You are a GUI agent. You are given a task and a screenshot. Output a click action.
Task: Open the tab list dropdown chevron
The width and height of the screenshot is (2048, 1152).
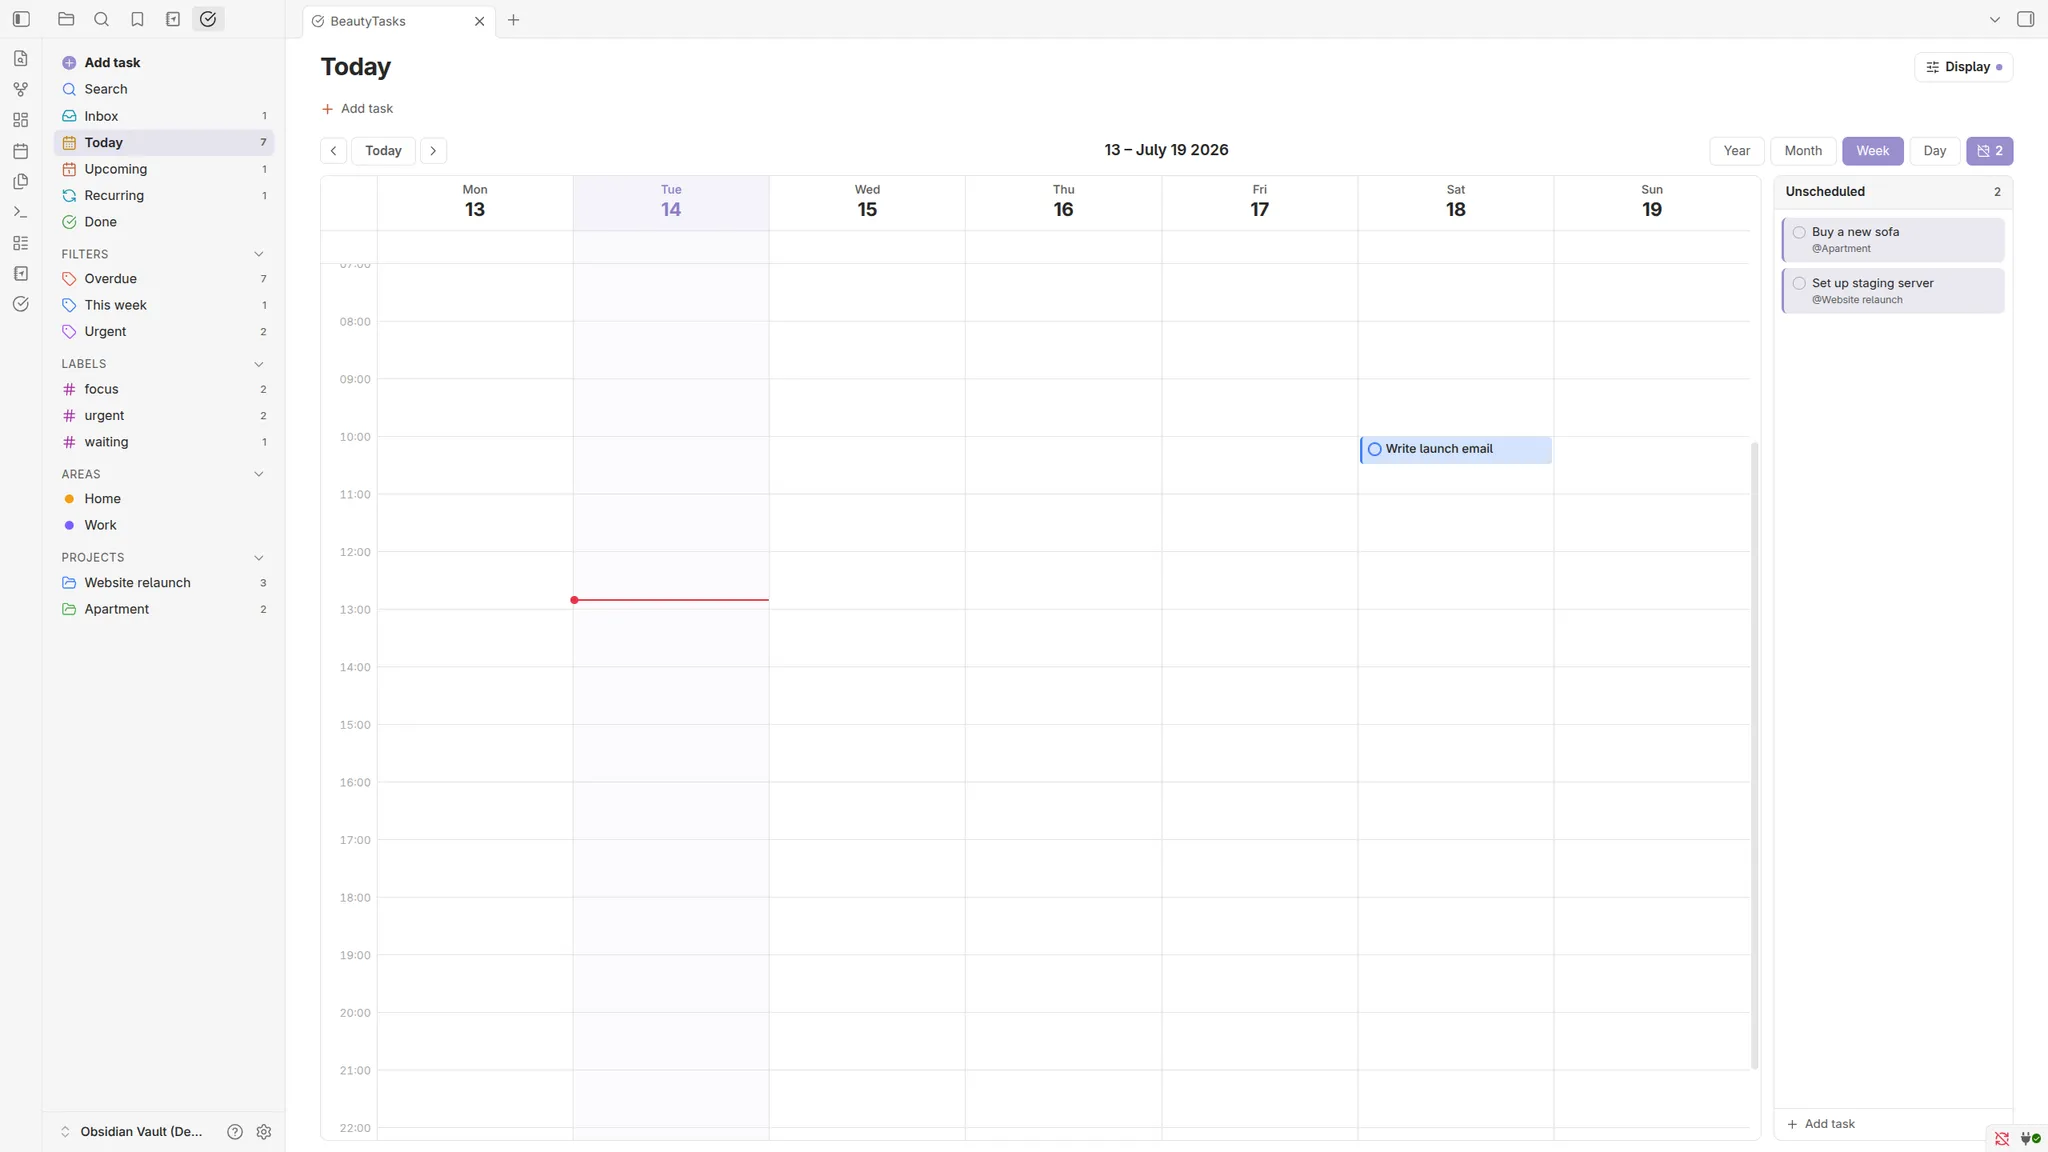tap(1995, 19)
